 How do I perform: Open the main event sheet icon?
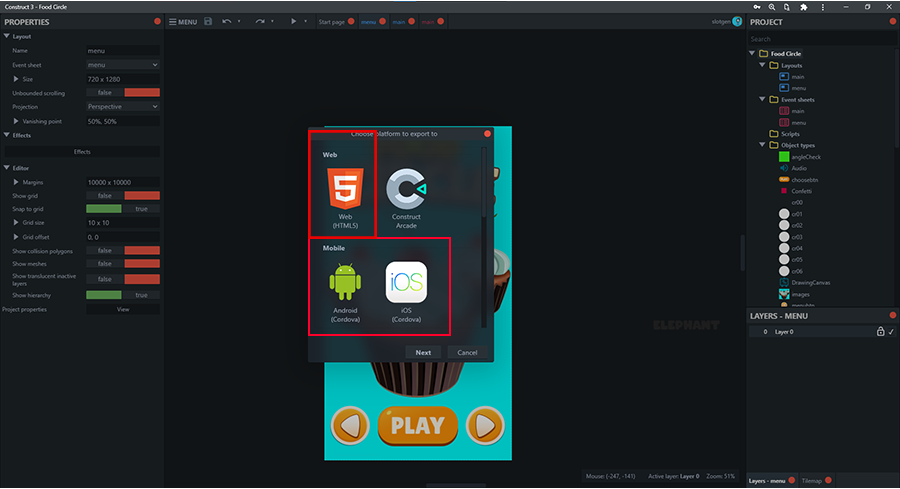click(x=784, y=111)
